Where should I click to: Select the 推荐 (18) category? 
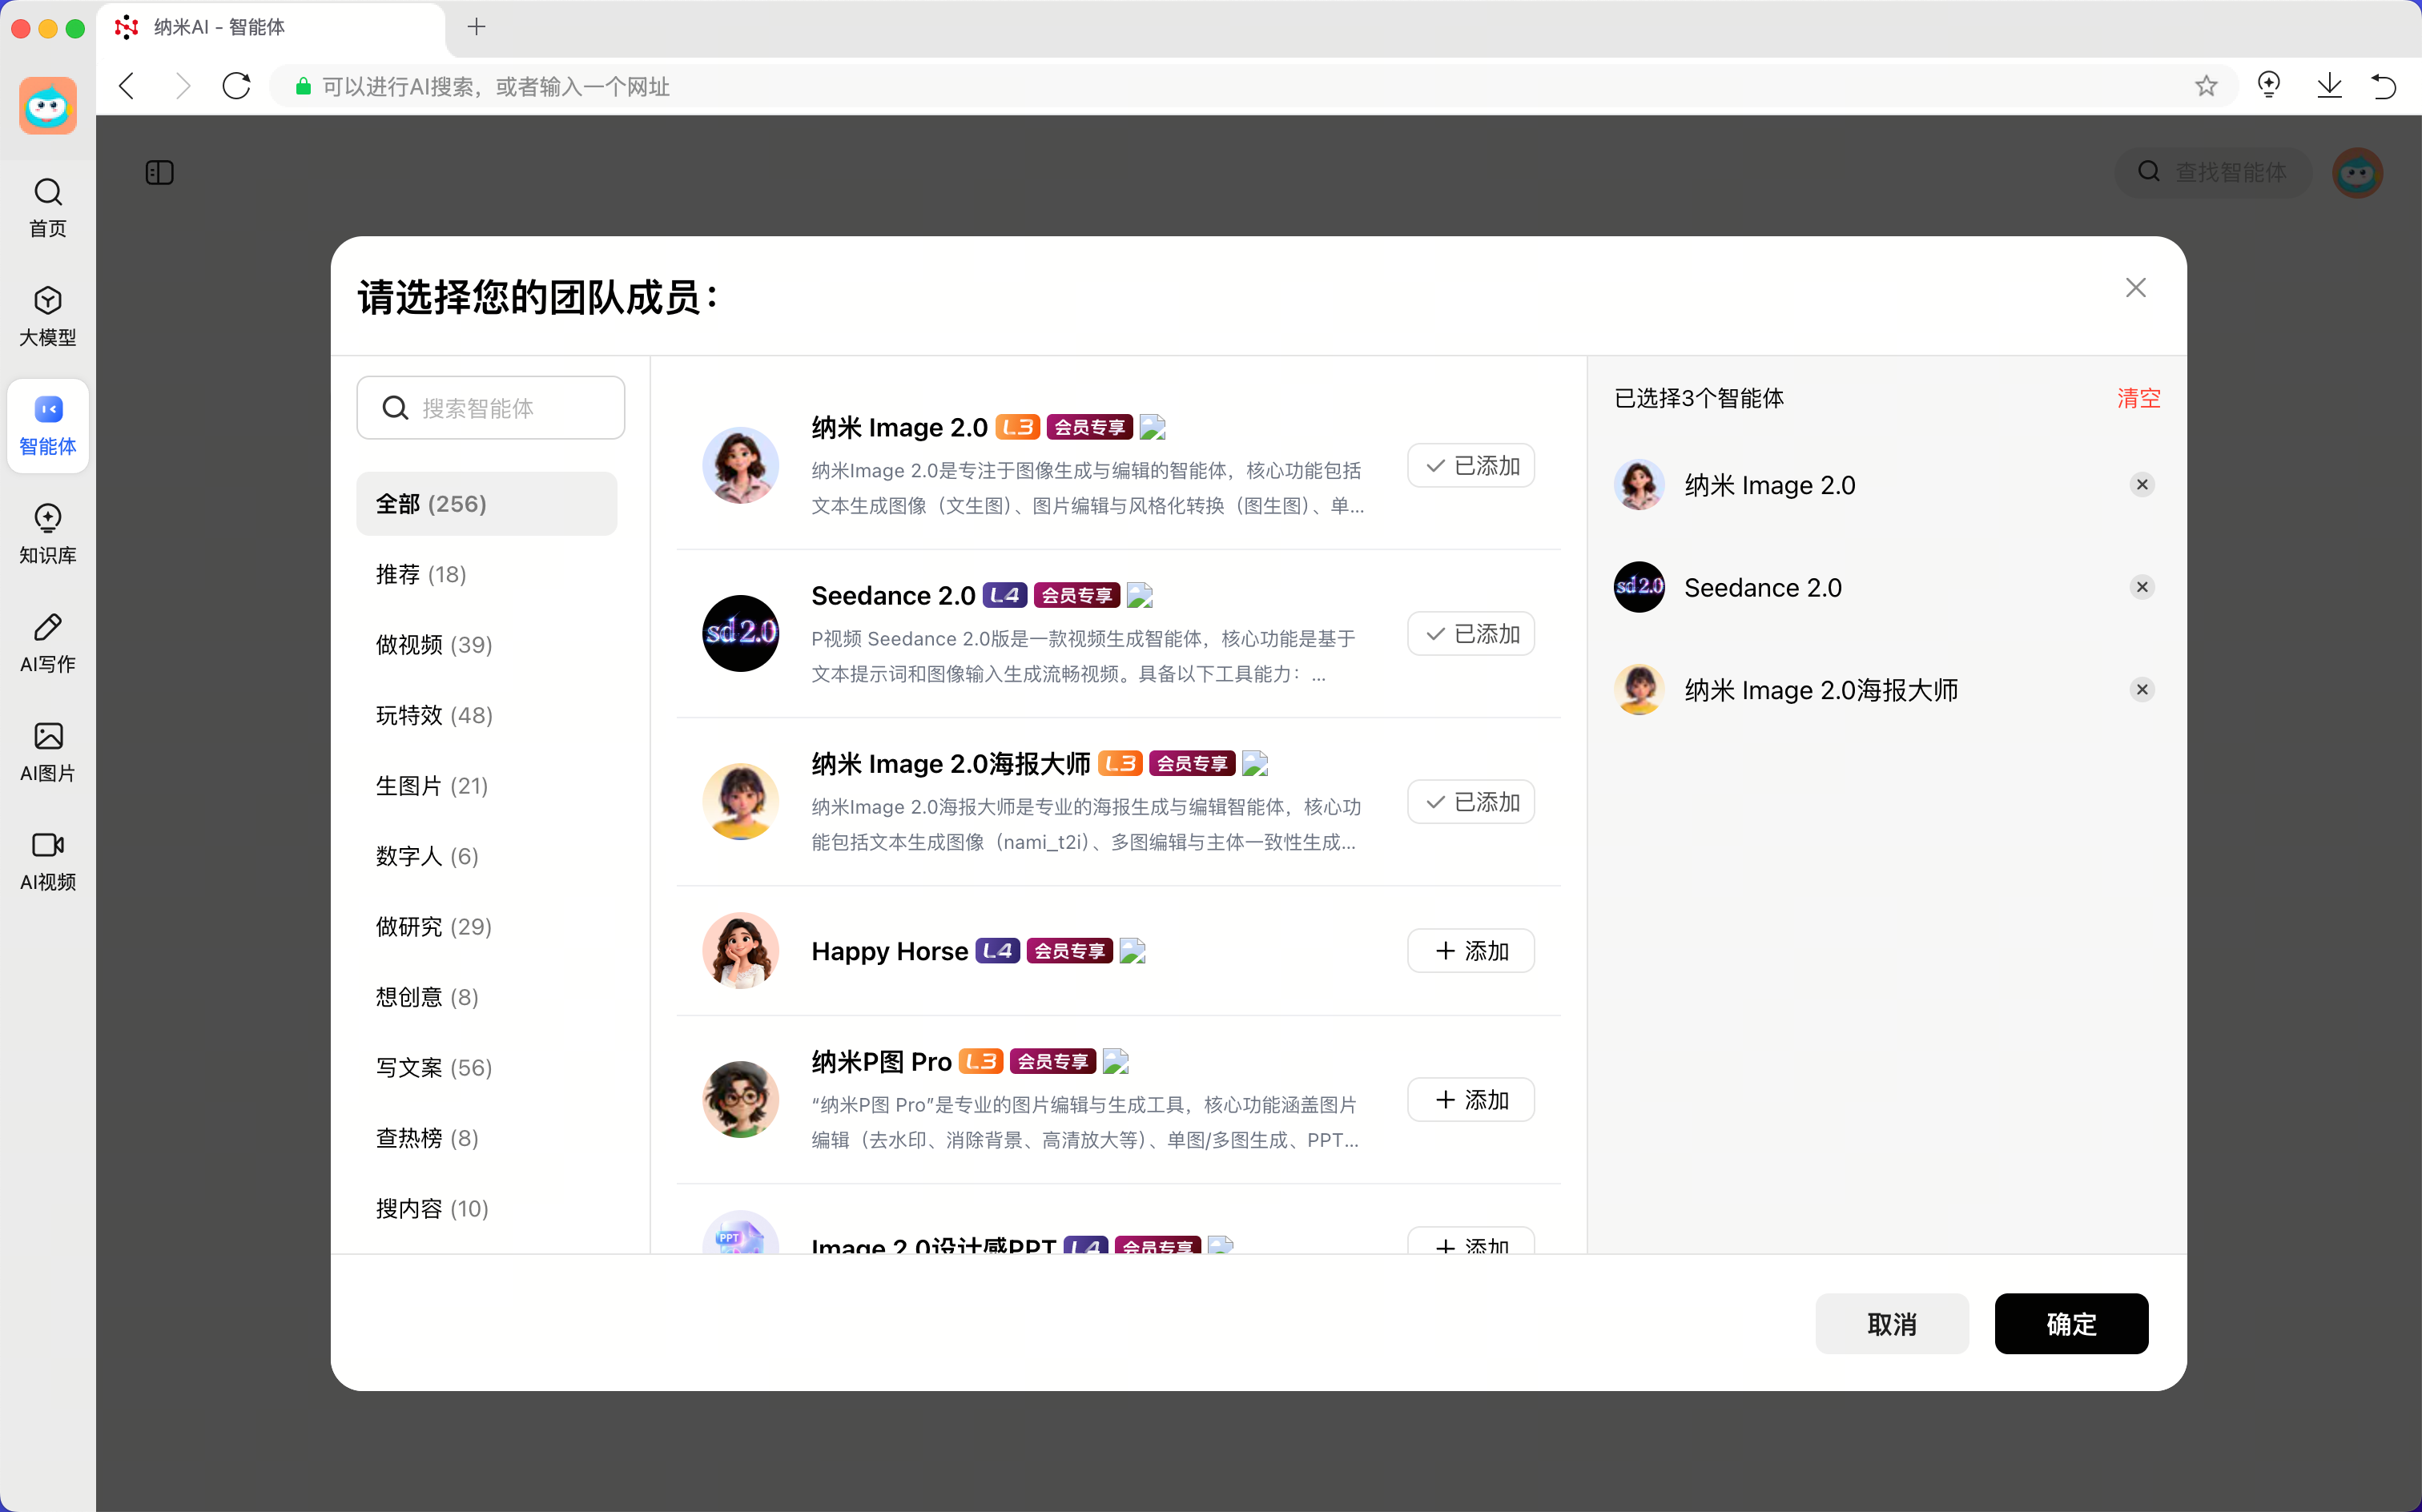tap(487, 575)
